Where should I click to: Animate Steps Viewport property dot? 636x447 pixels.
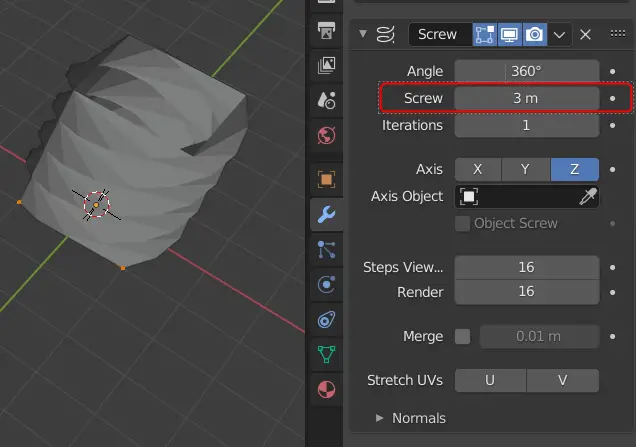612,267
